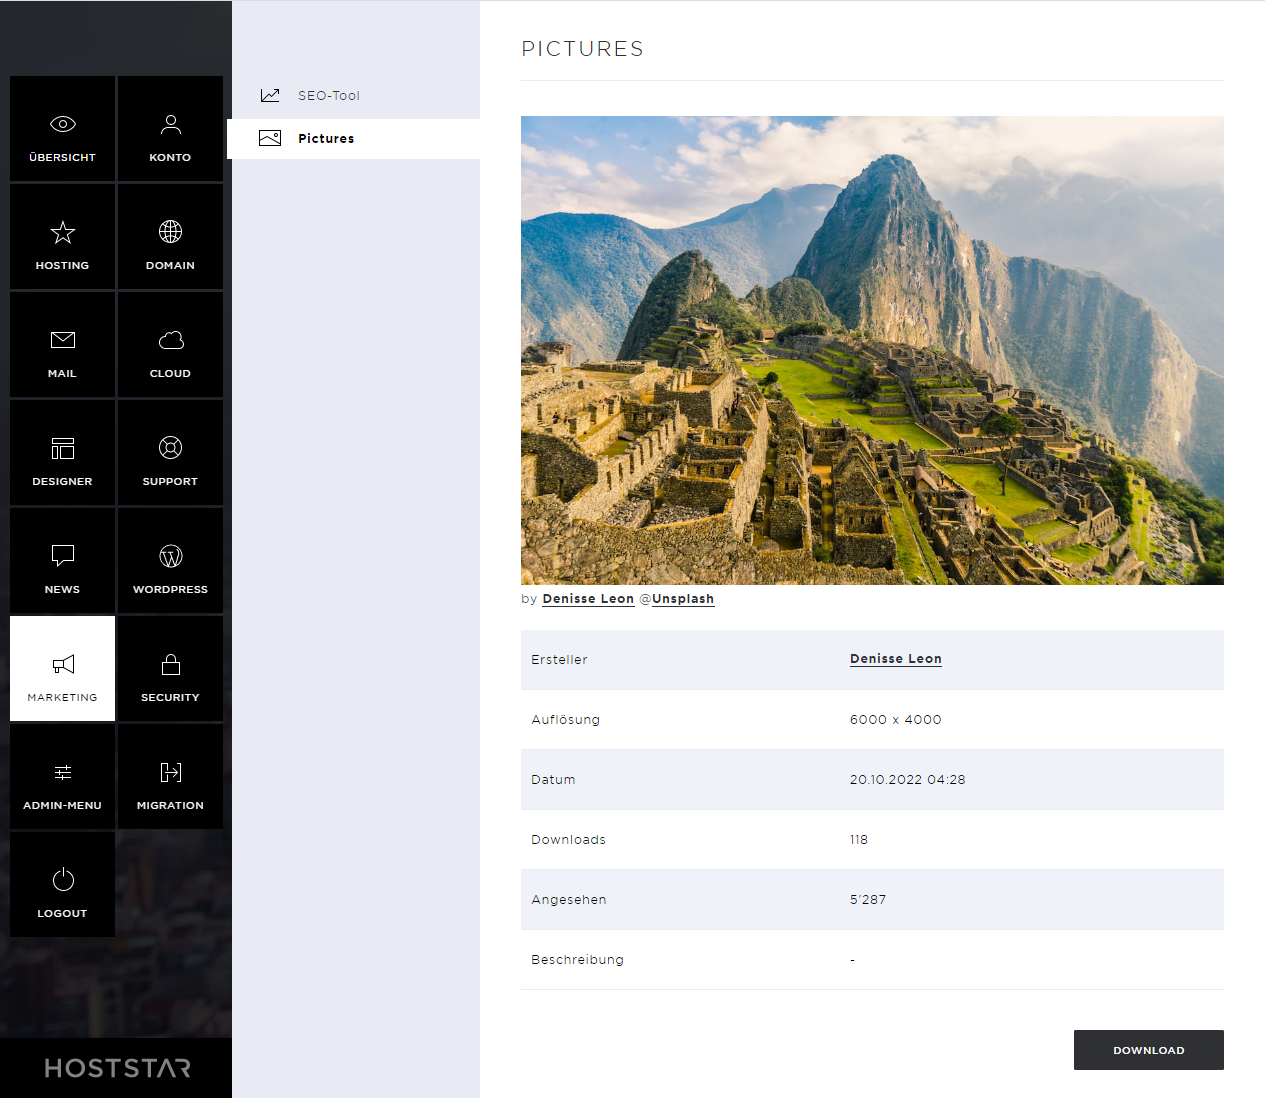This screenshot has width=1265, height=1098.
Task: Open the Hosting star icon tile
Action: [62, 237]
